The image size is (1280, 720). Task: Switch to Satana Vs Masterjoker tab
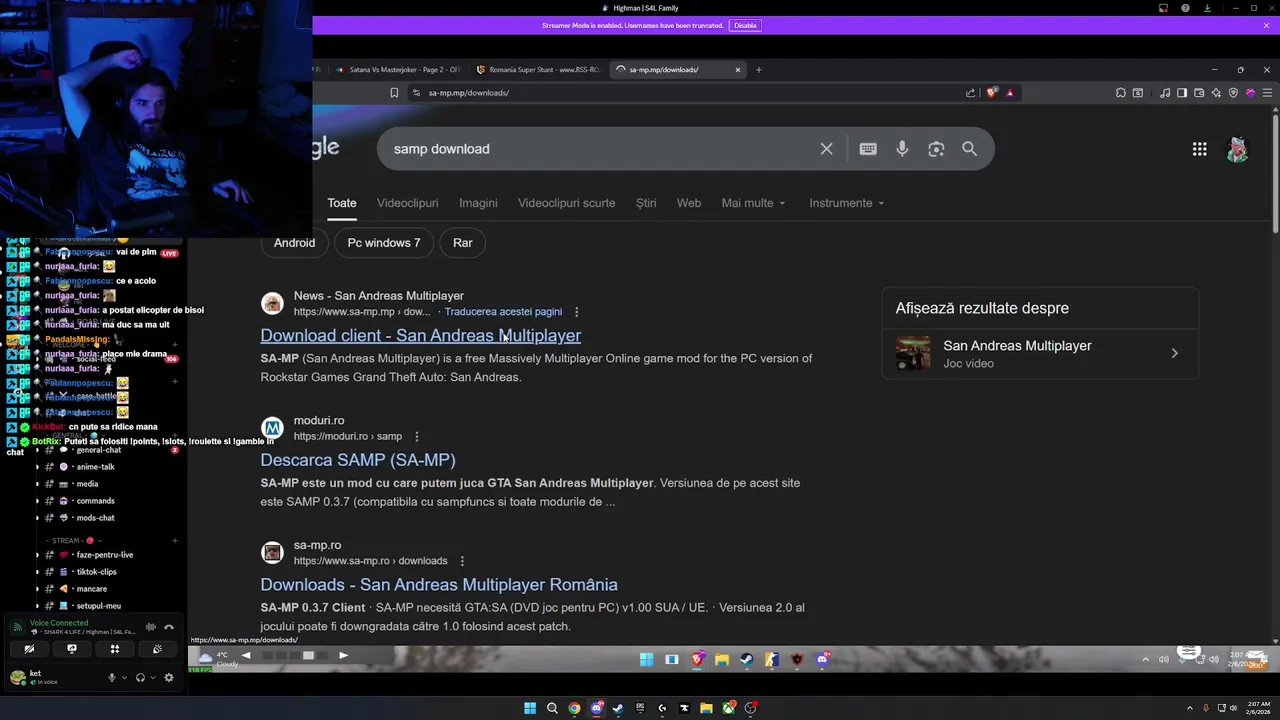pos(398,70)
